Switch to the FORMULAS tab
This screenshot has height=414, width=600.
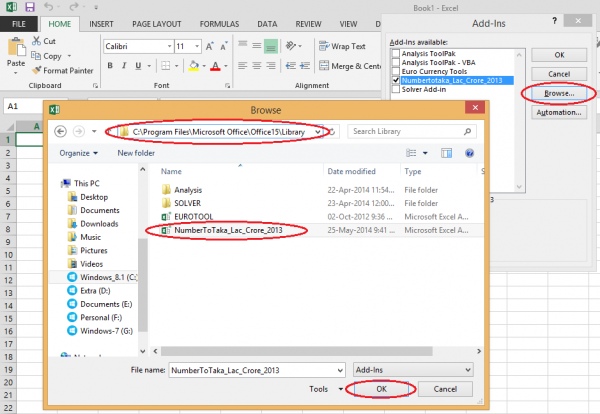point(219,24)
